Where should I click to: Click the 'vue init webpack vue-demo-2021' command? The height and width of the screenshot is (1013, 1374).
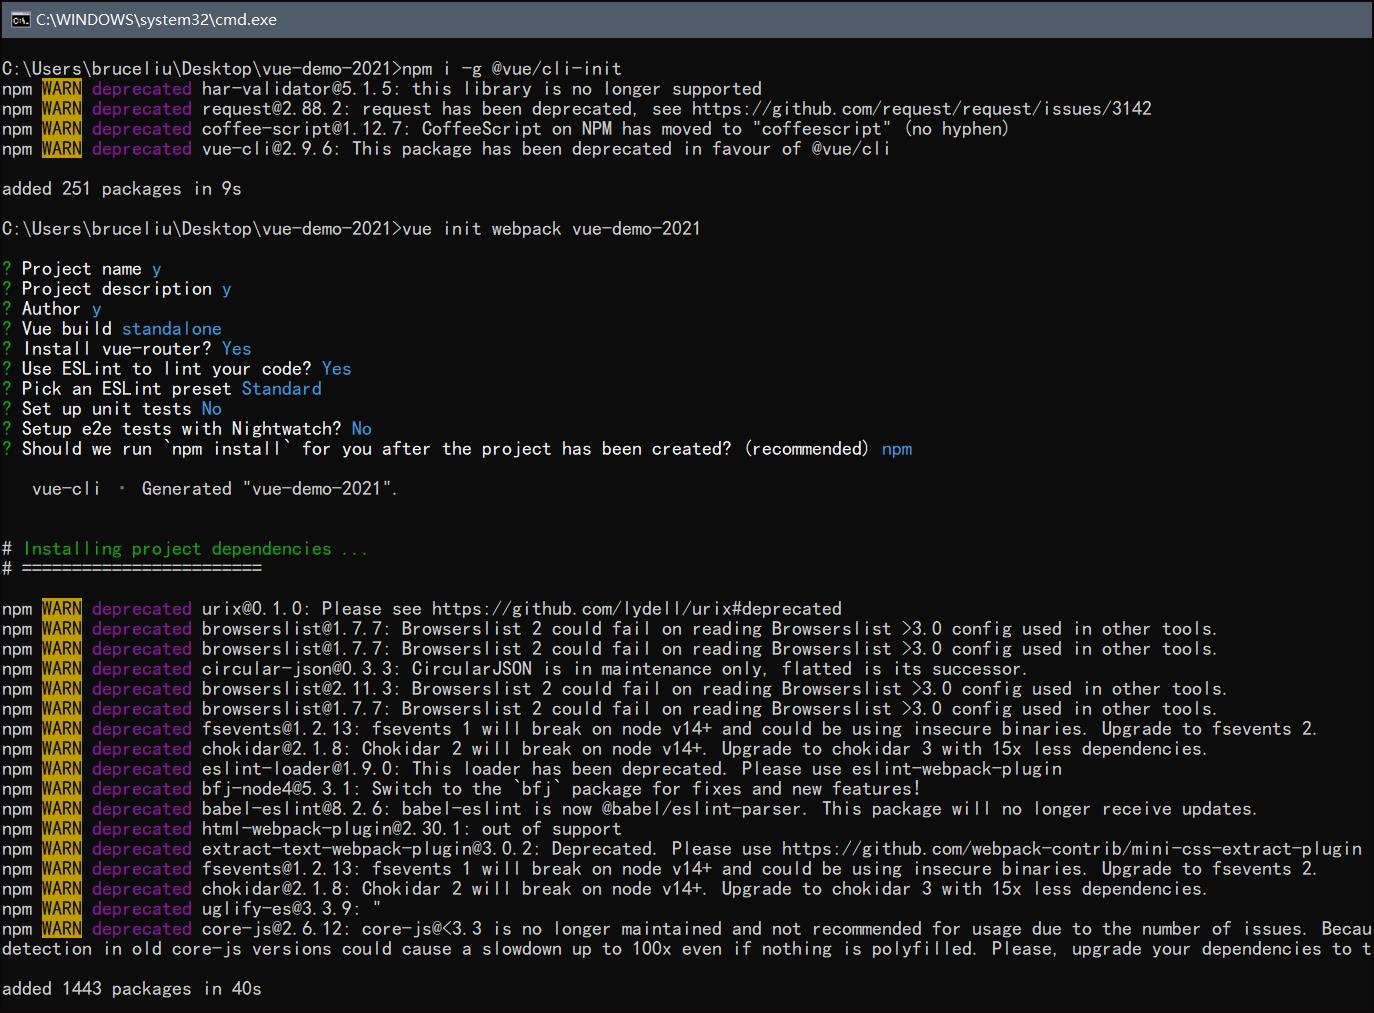pos(551,229)
